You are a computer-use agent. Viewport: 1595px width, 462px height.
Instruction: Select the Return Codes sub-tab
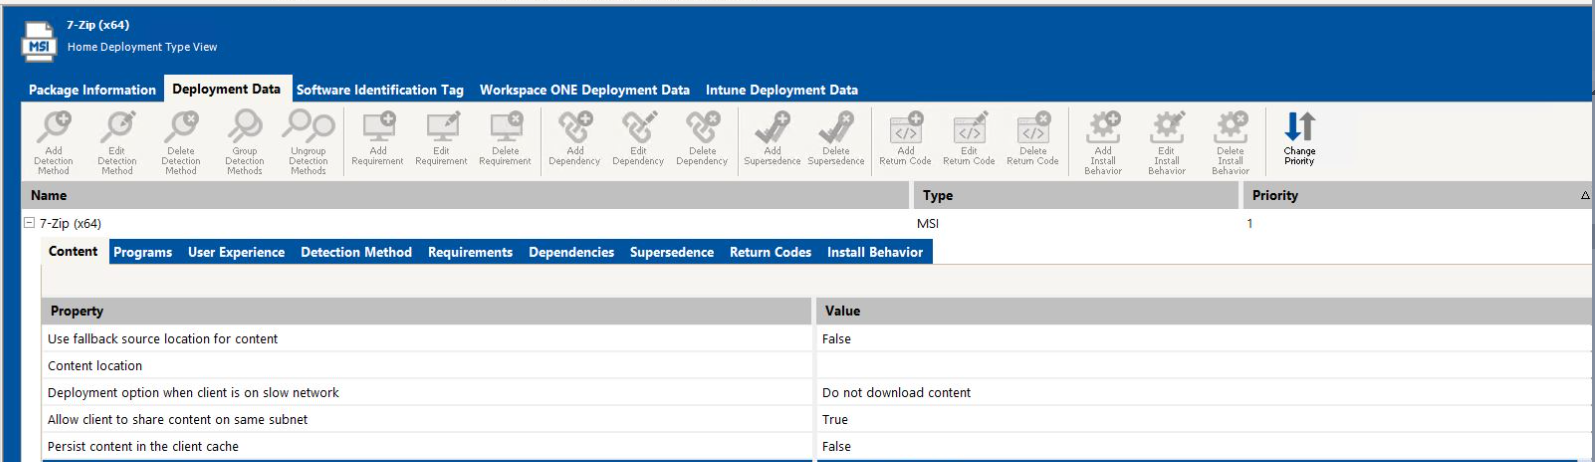pos(770,252)
